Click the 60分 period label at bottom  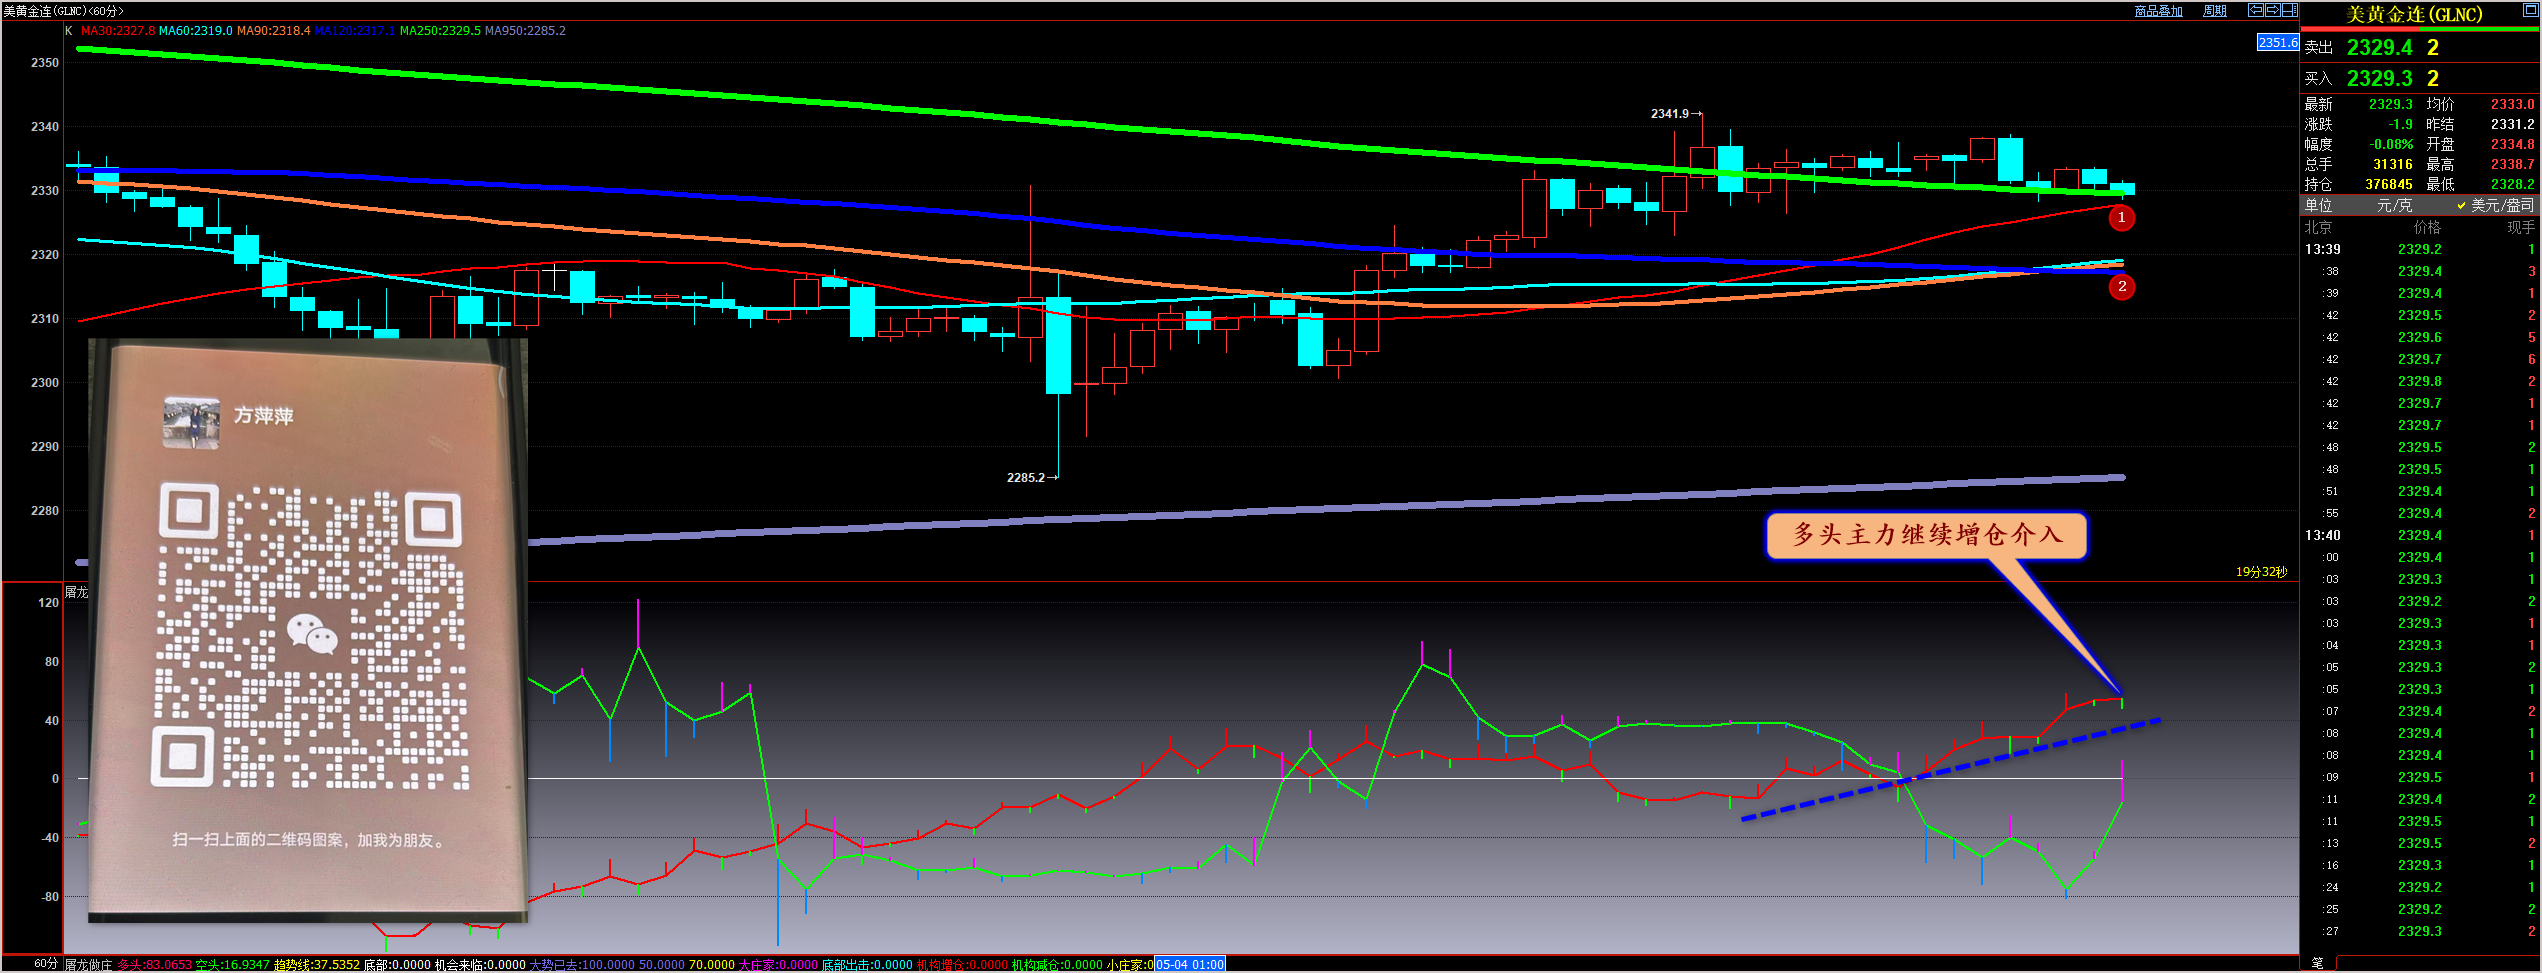coord(45,964)
